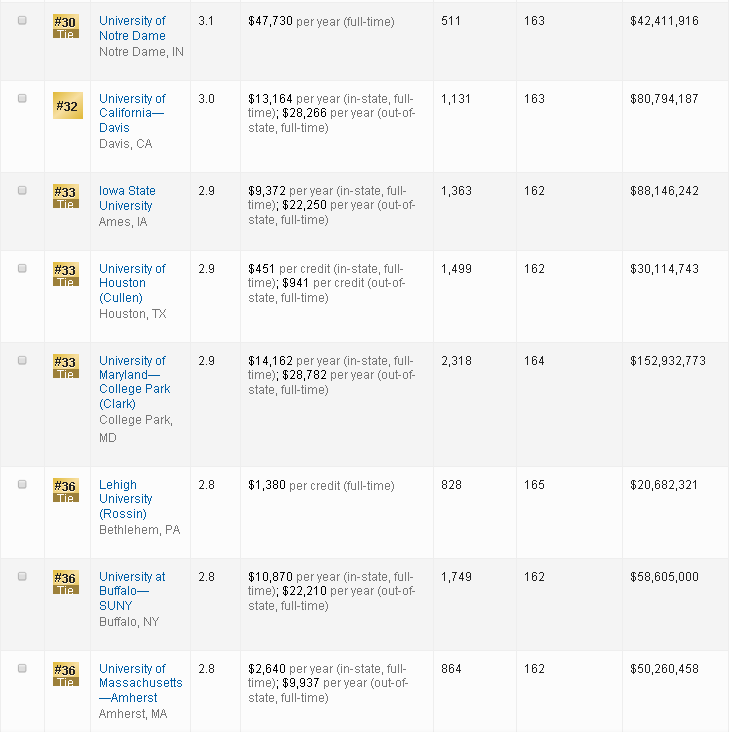Tick the Iowa State University compare checkbox

23,191
